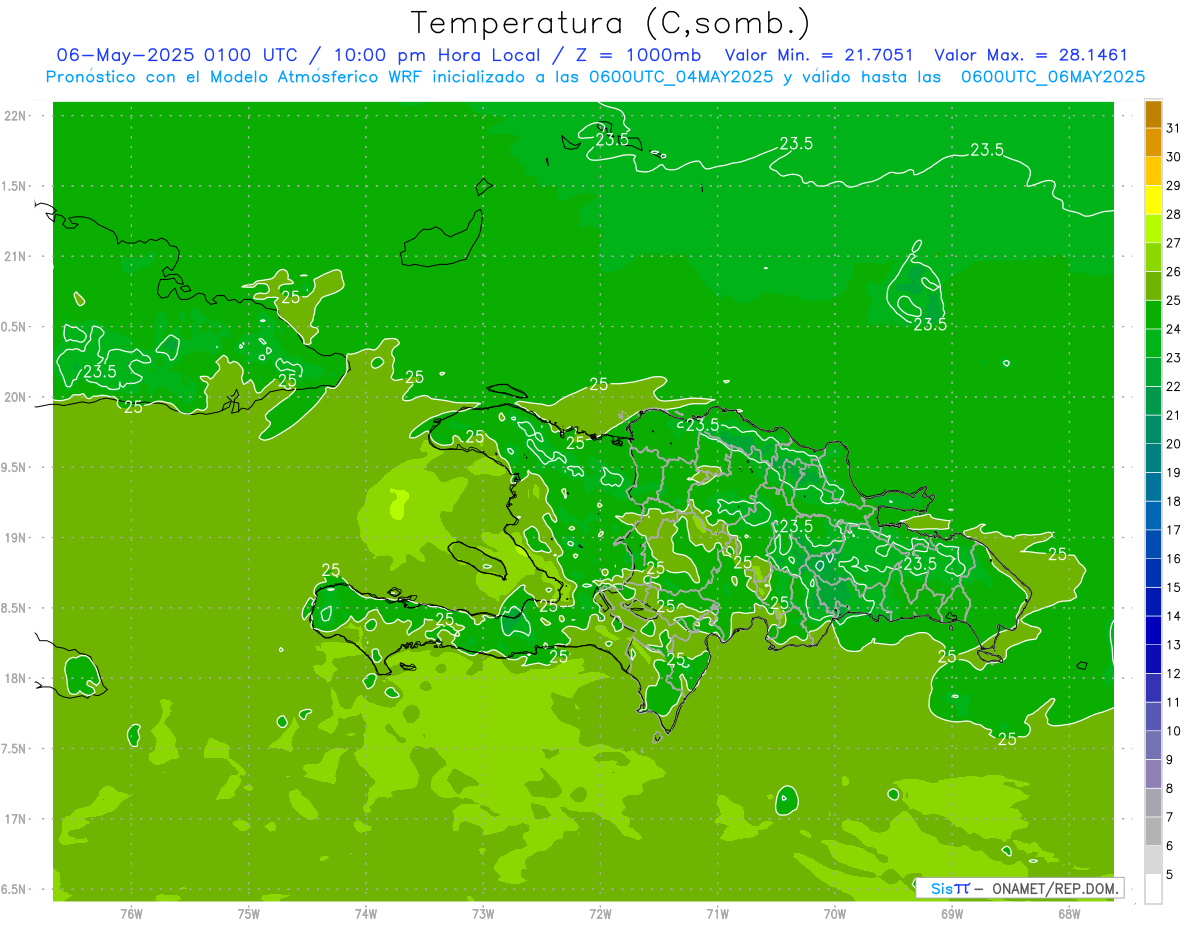Image resolution: width=1200 pixels, height=927 pixels.
Task: Pick the orange legend swatch between 30 and 31
Action: 1153,142
